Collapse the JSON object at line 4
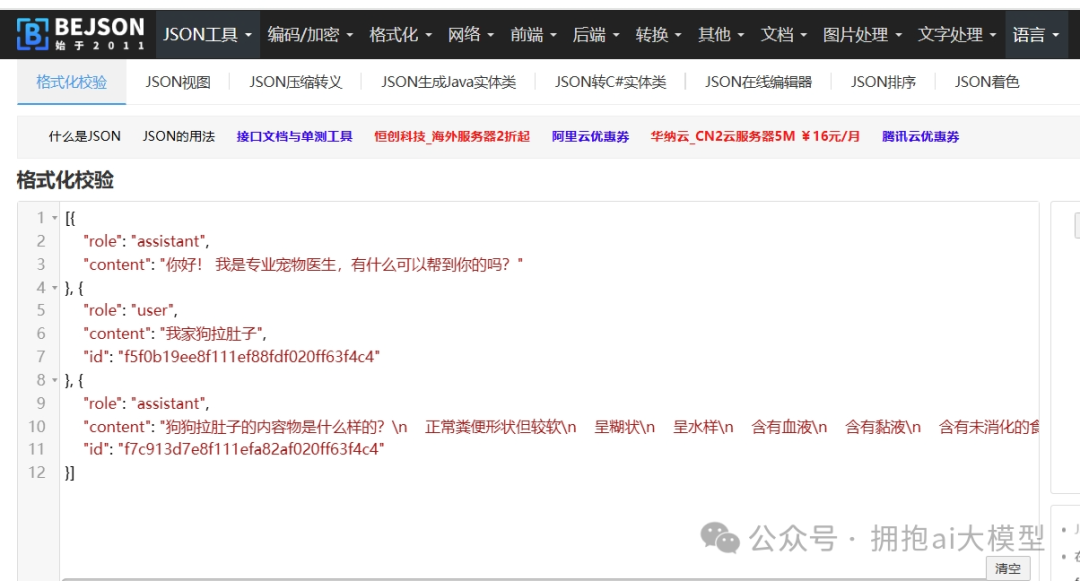The width and height of the screenshot is (1080, 581). tap(55, 288)
